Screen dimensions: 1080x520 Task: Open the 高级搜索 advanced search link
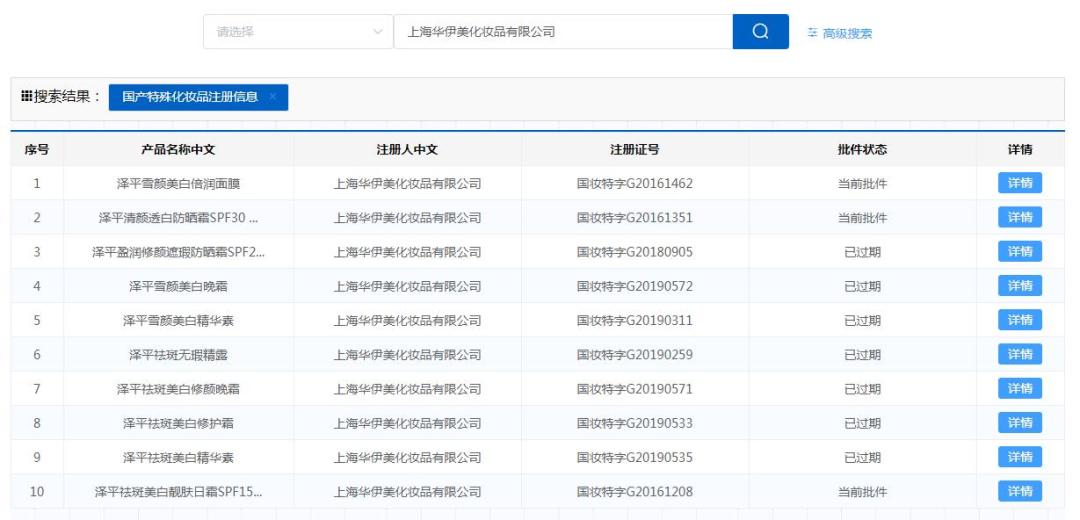847,33
